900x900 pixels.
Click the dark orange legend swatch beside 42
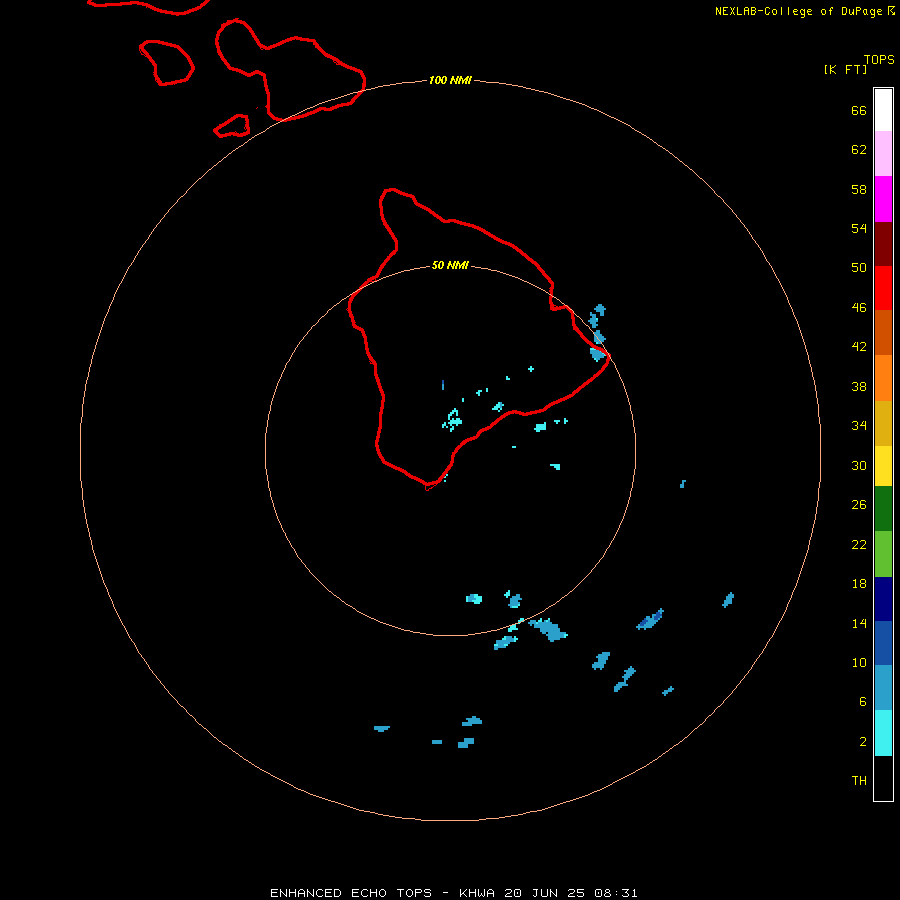click(883, 332)
